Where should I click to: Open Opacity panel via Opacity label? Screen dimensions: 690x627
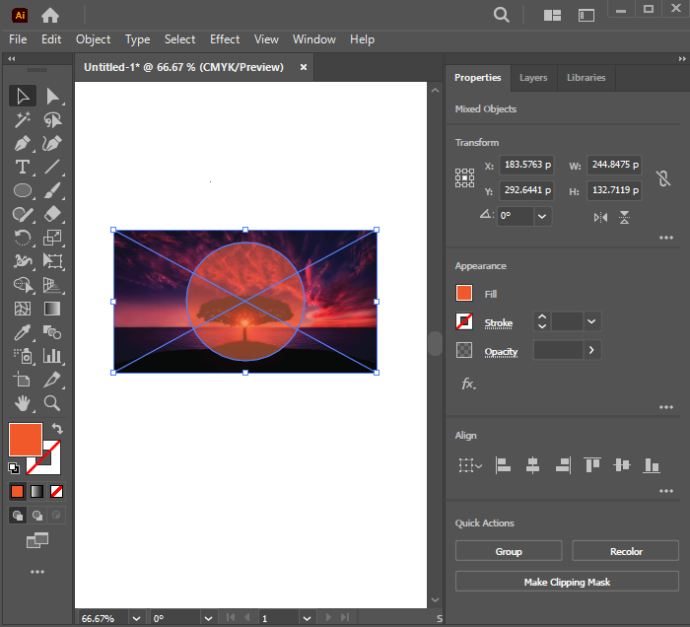pyautogui.click(x=501, y=352)
